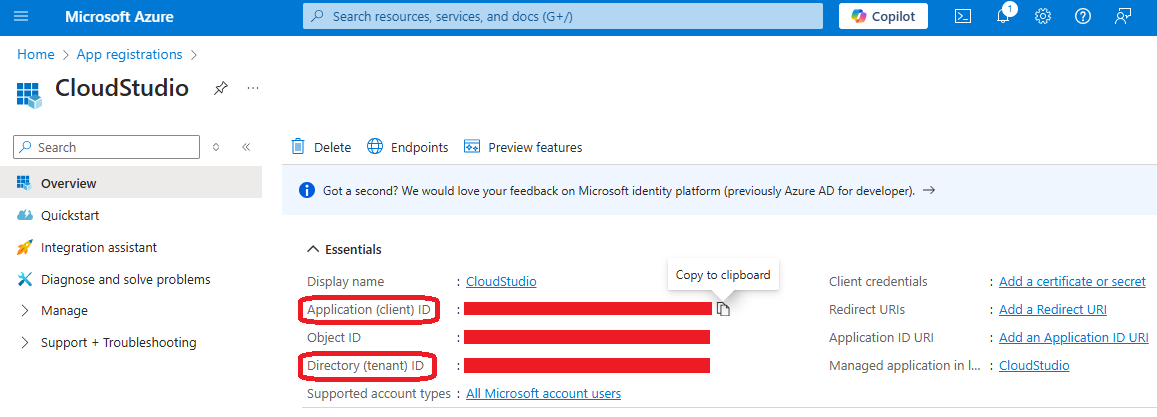
Task: Collapse the left sidebar with double chevron
Action: point(246,147)
